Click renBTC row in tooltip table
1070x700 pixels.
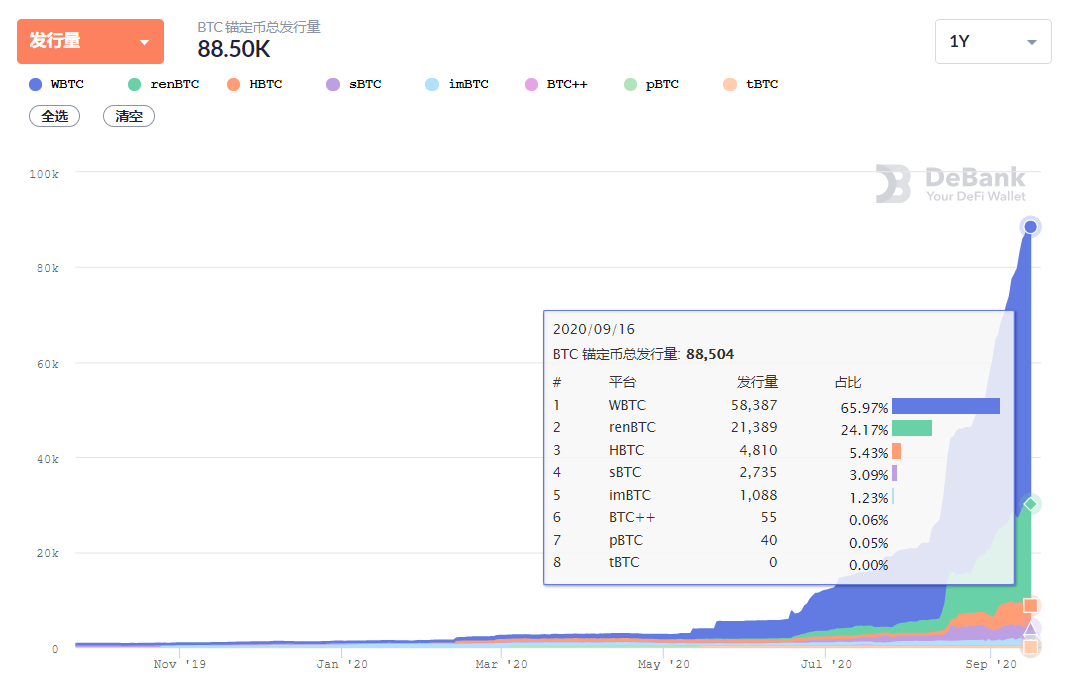tap(777, 428)
